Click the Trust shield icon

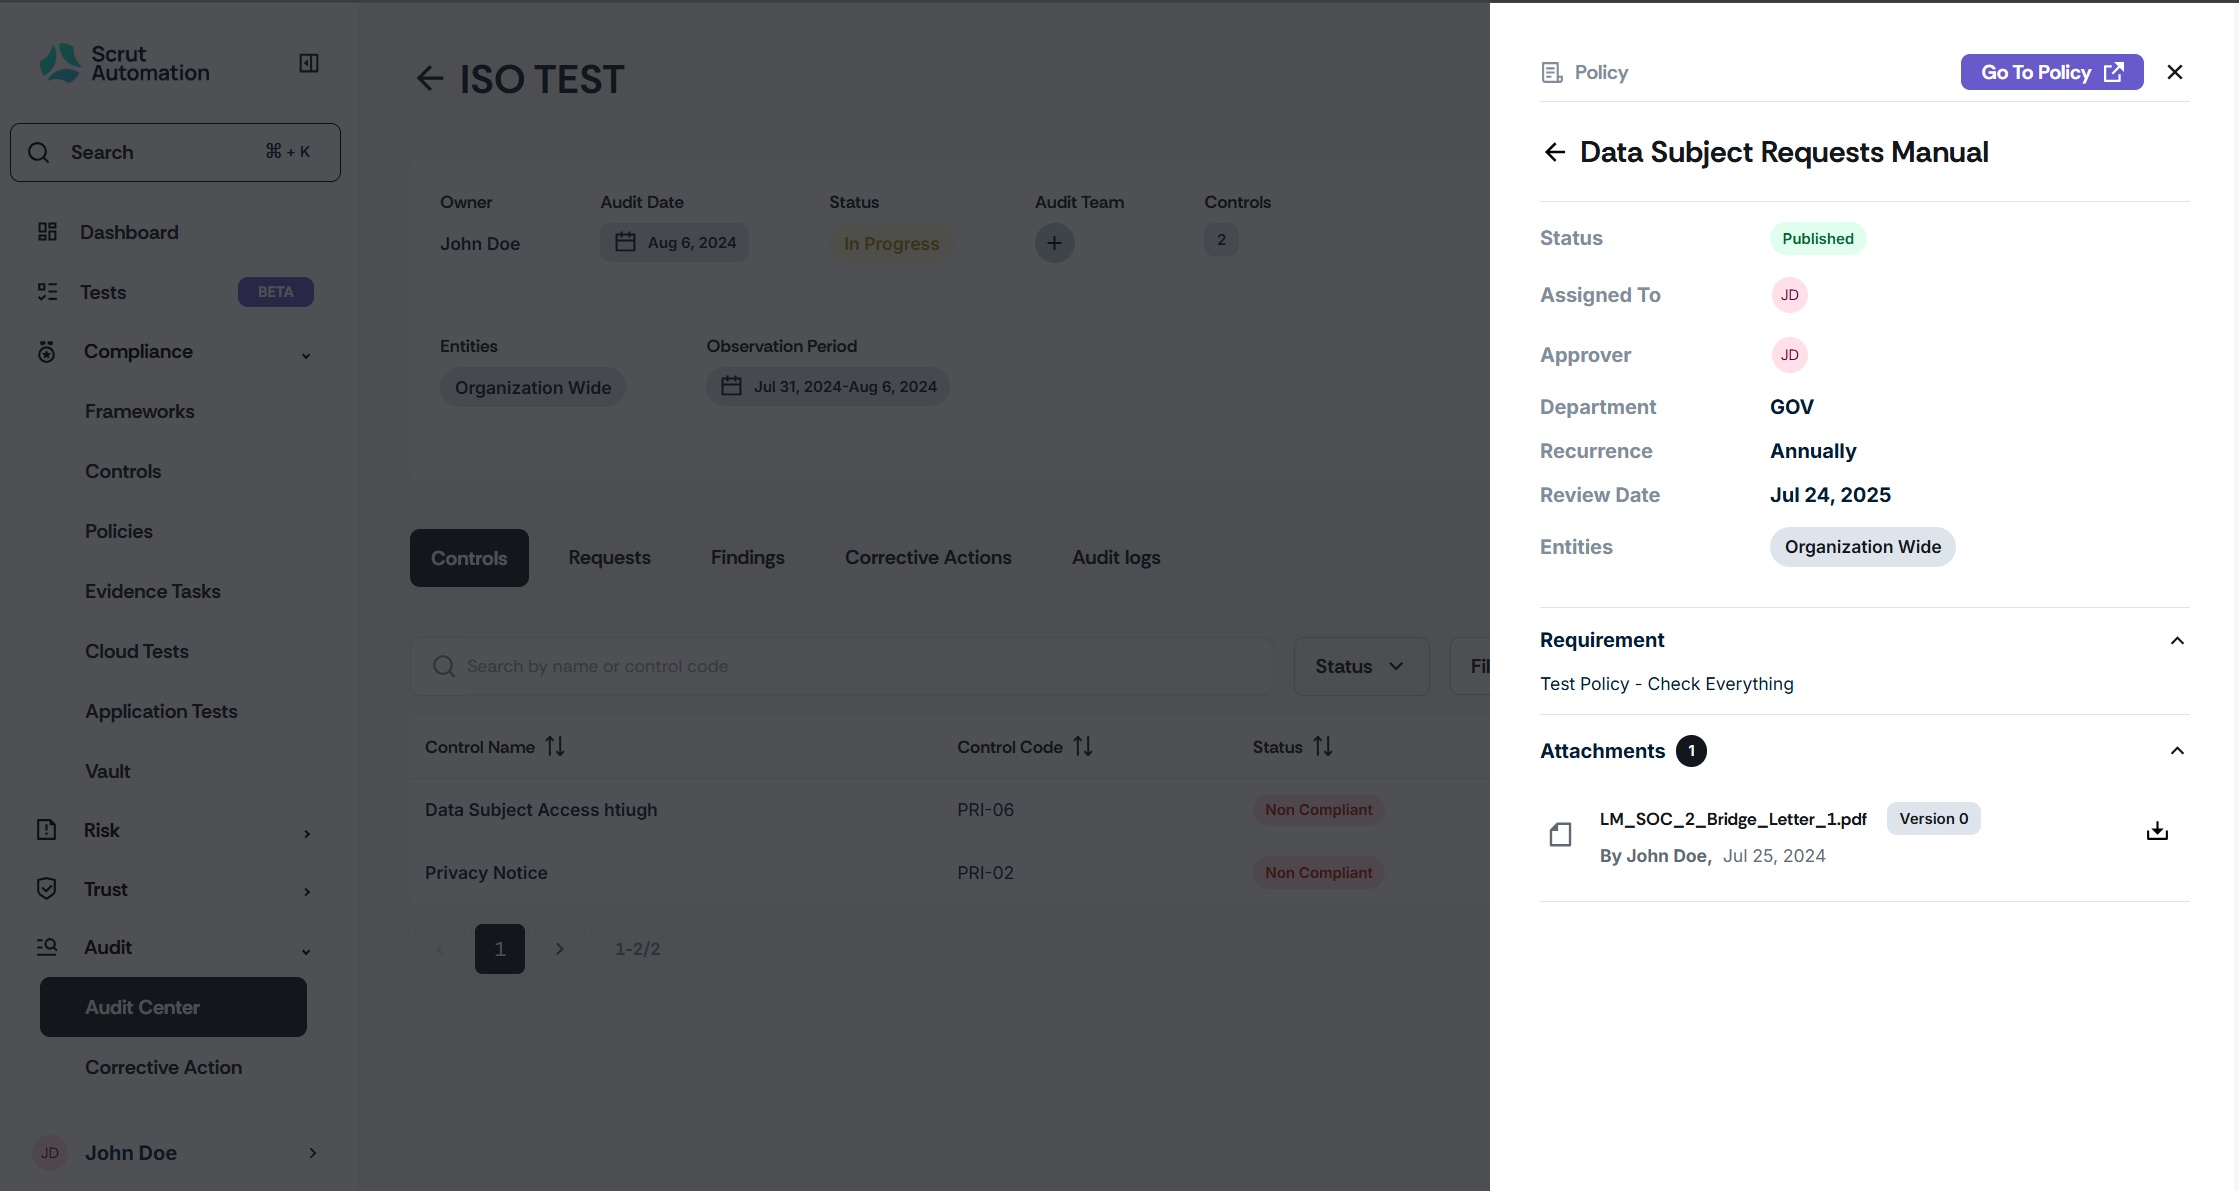coord(47,888)
